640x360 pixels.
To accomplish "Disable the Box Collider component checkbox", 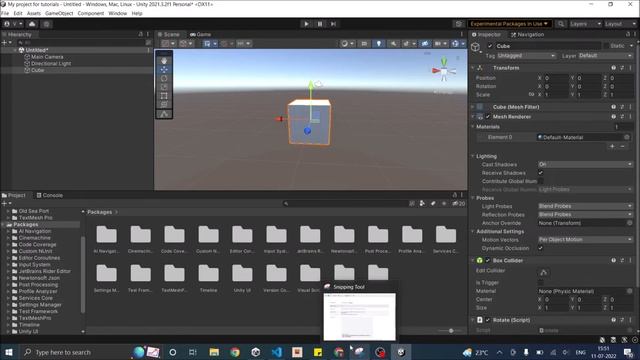I will 488,260.
